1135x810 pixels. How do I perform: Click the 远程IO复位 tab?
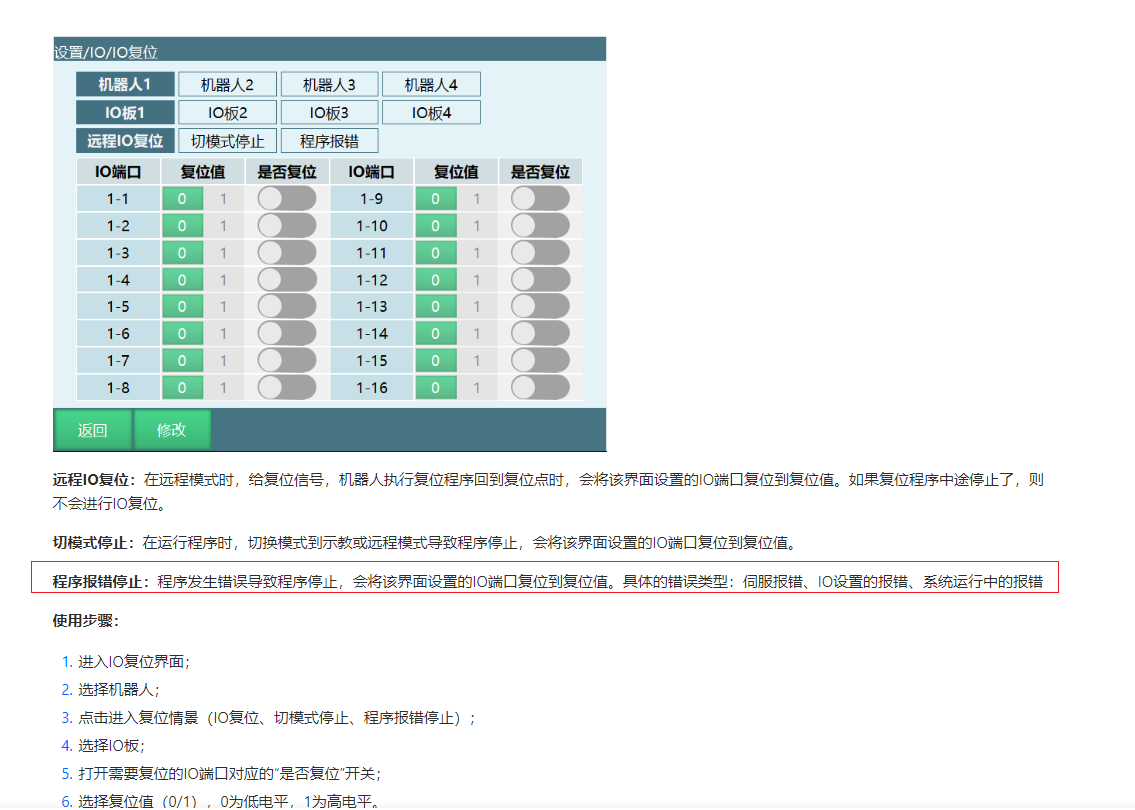(125, 141)
